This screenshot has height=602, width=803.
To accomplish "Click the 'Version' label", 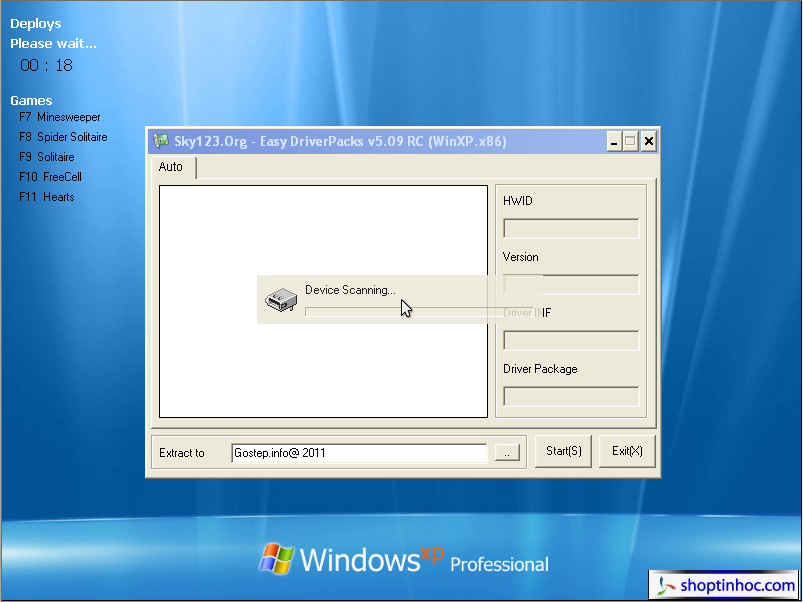I will [520, 257].
